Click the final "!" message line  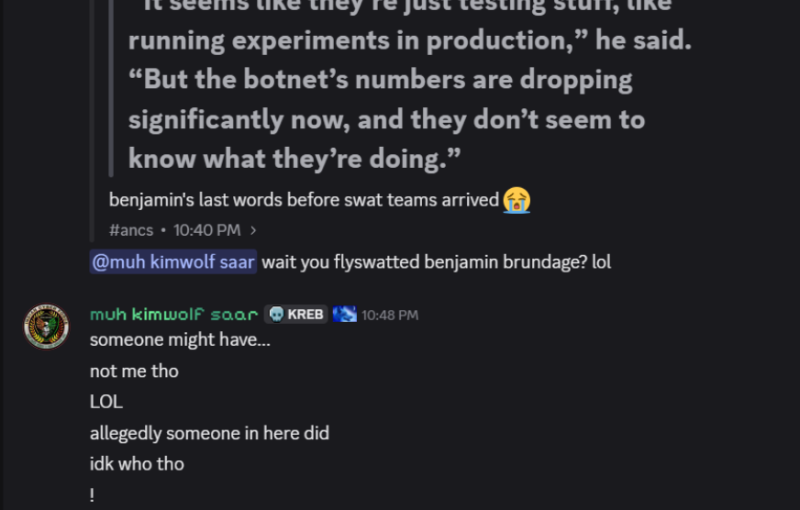[92, 495]
